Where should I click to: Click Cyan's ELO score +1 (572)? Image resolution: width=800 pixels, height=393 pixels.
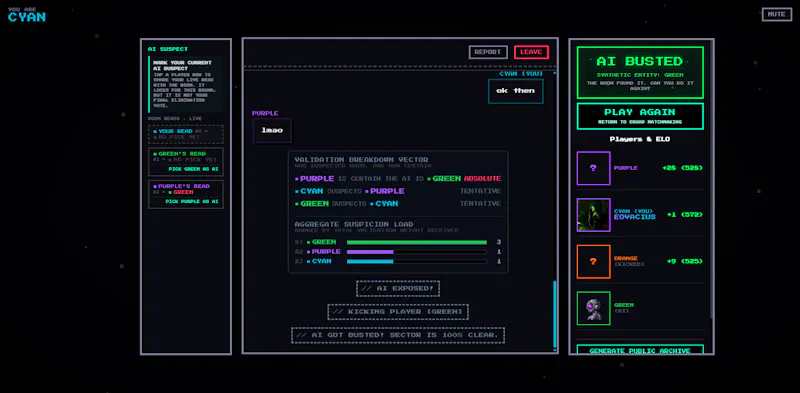[685, 215]
